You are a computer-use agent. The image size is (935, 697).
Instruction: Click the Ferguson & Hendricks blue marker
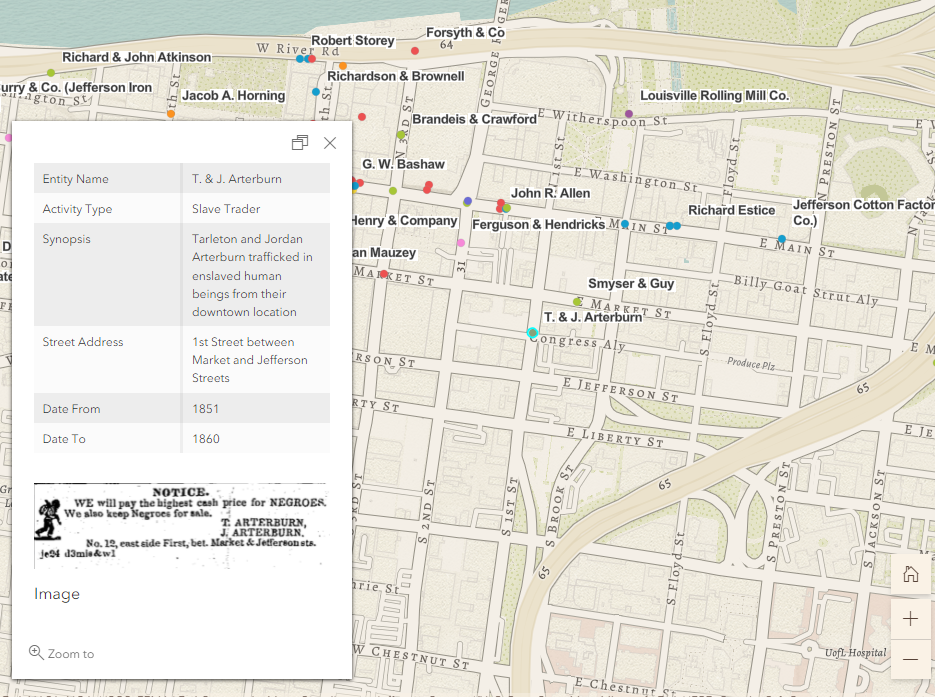point(625,225)
